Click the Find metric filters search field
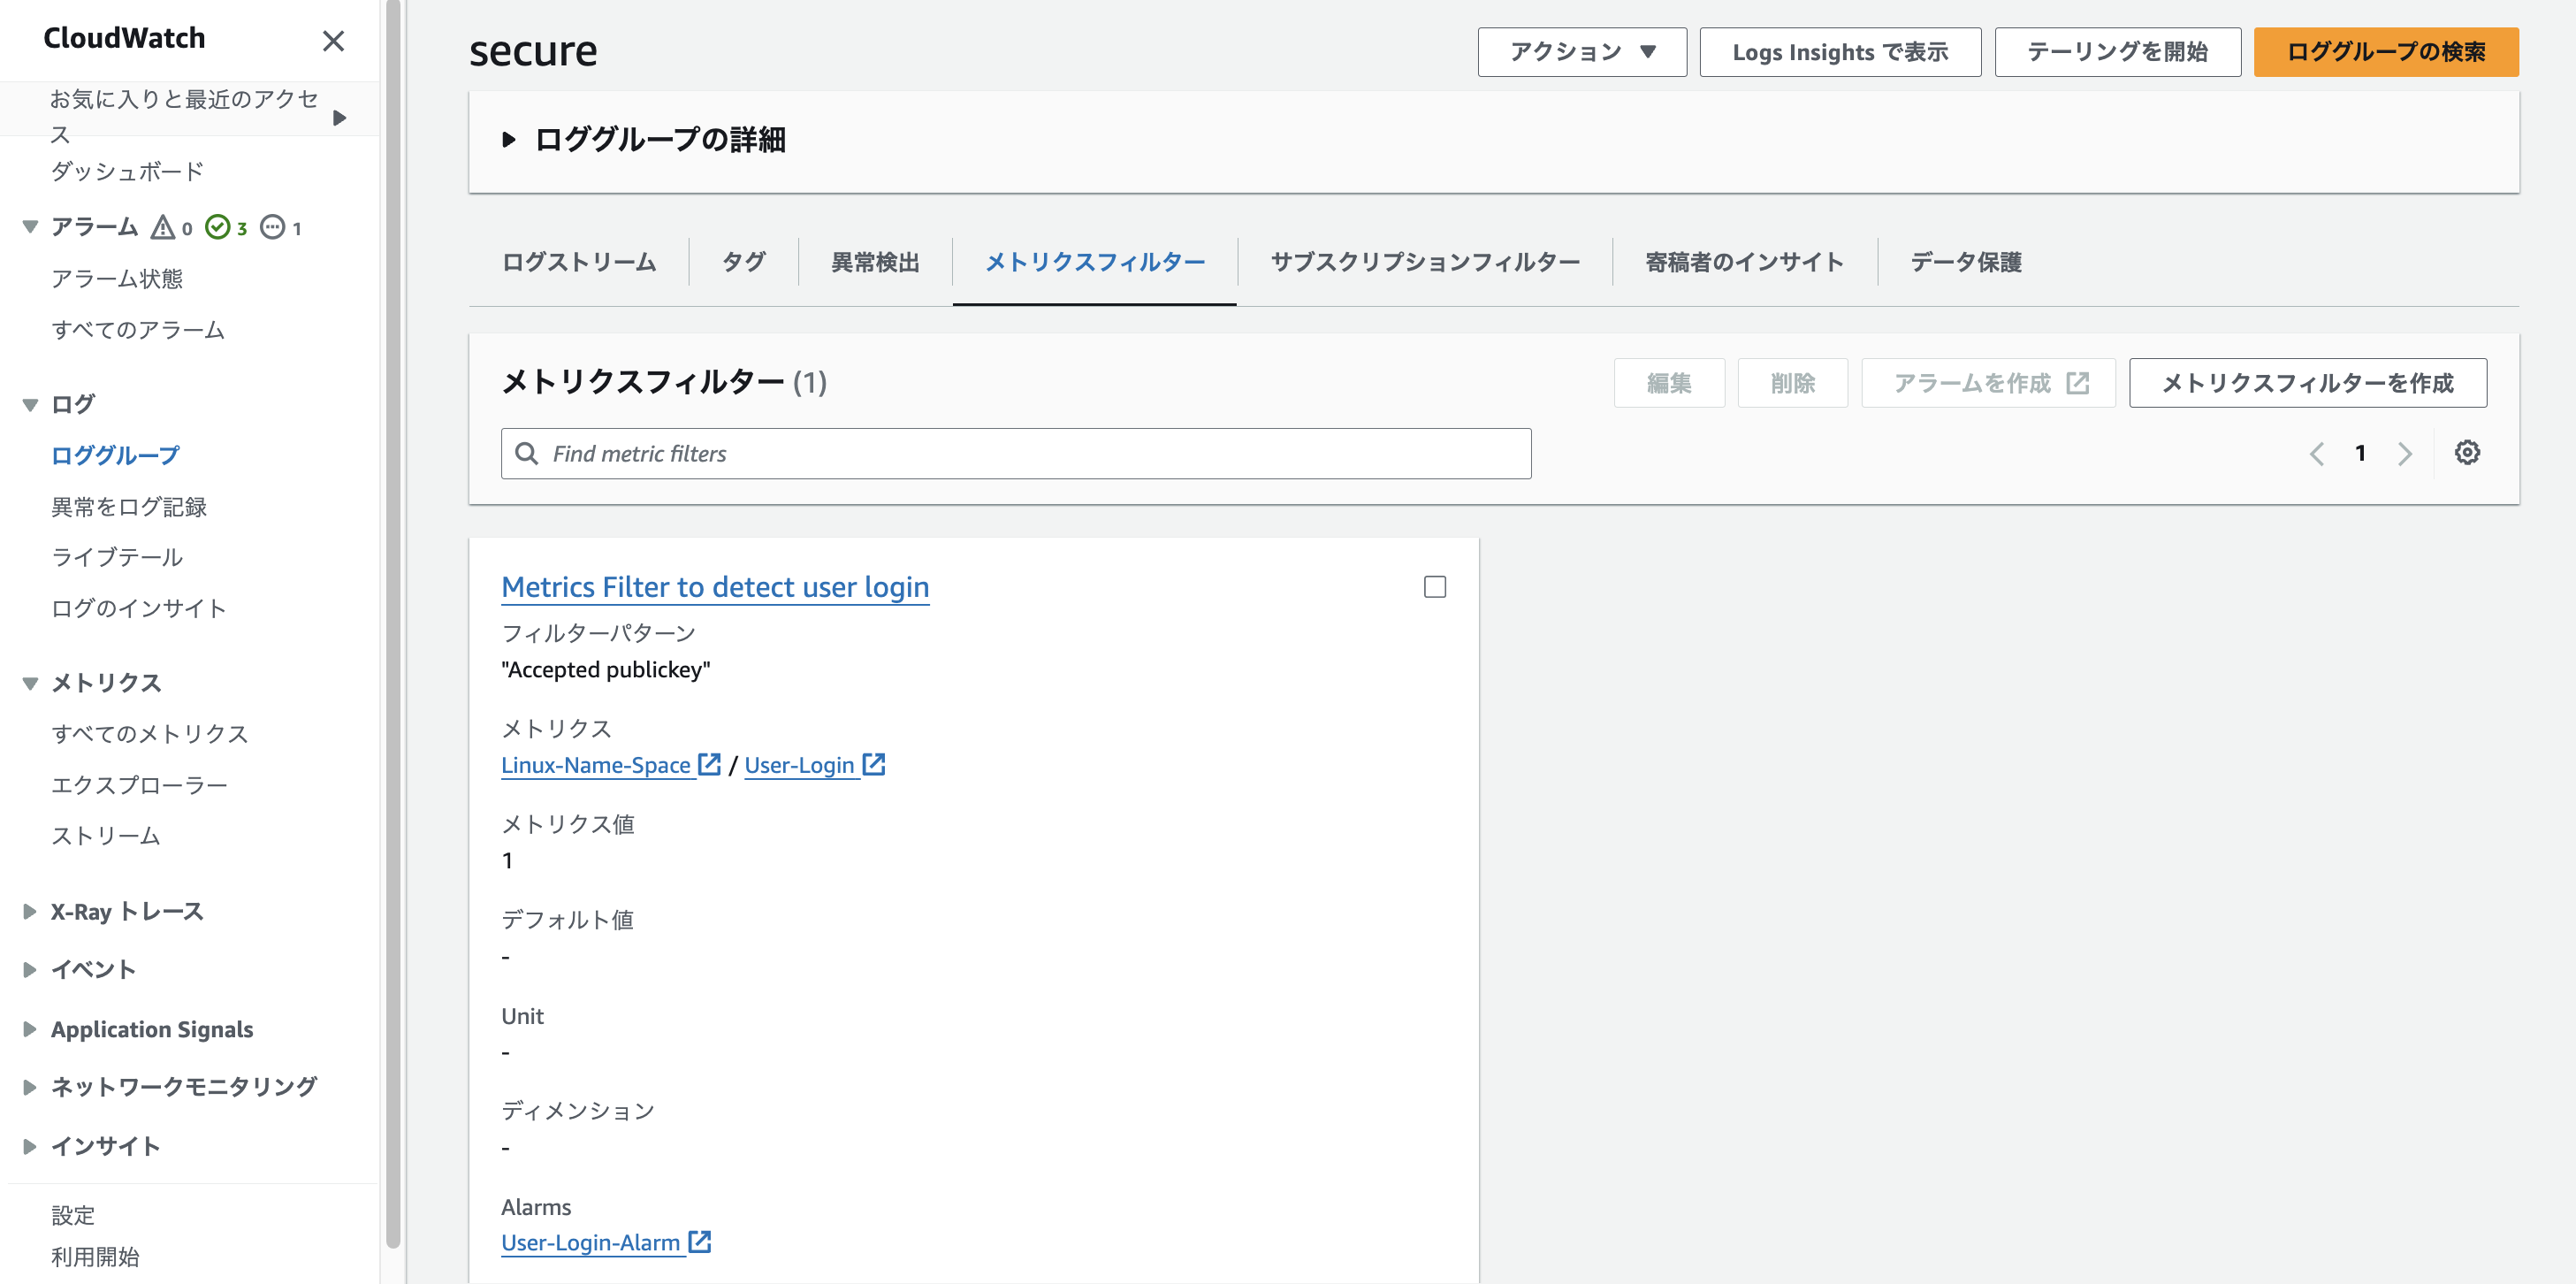The image size is (2576, 1284). click(x=1015, y=454)
